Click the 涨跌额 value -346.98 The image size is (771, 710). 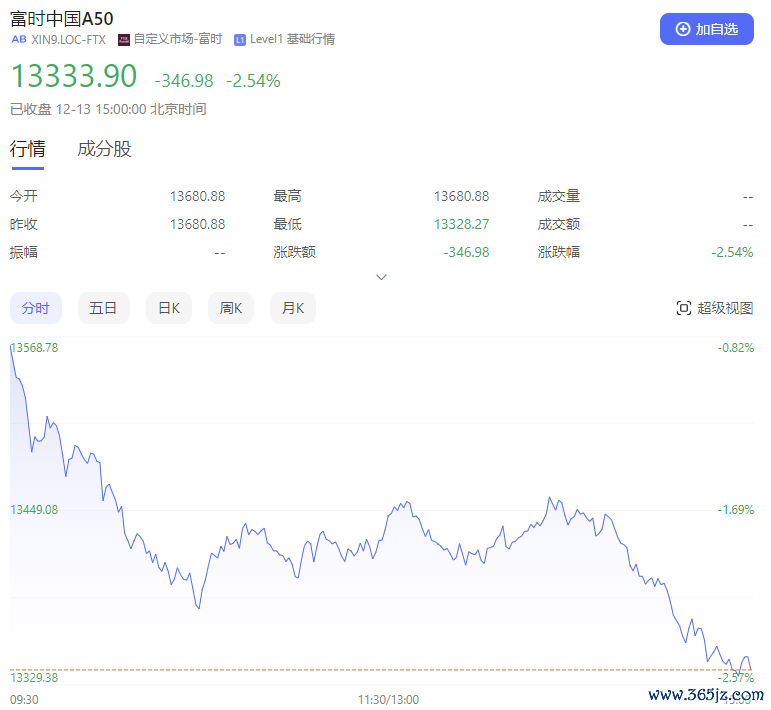[466, 252]
